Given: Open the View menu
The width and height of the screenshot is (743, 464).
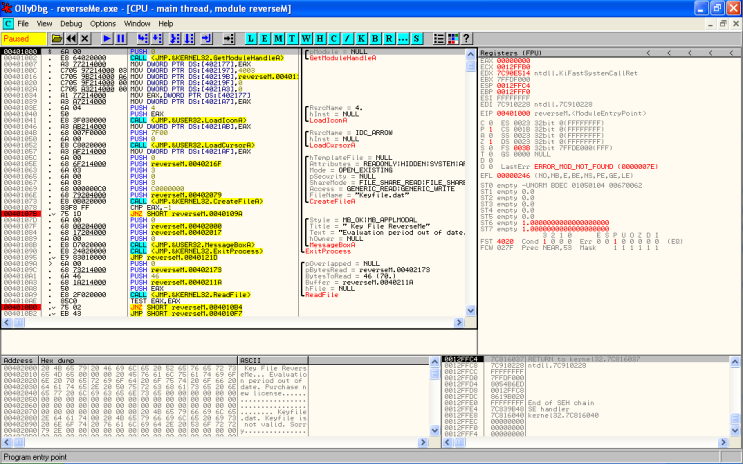Looking at the screenshot, I should 44,24.
